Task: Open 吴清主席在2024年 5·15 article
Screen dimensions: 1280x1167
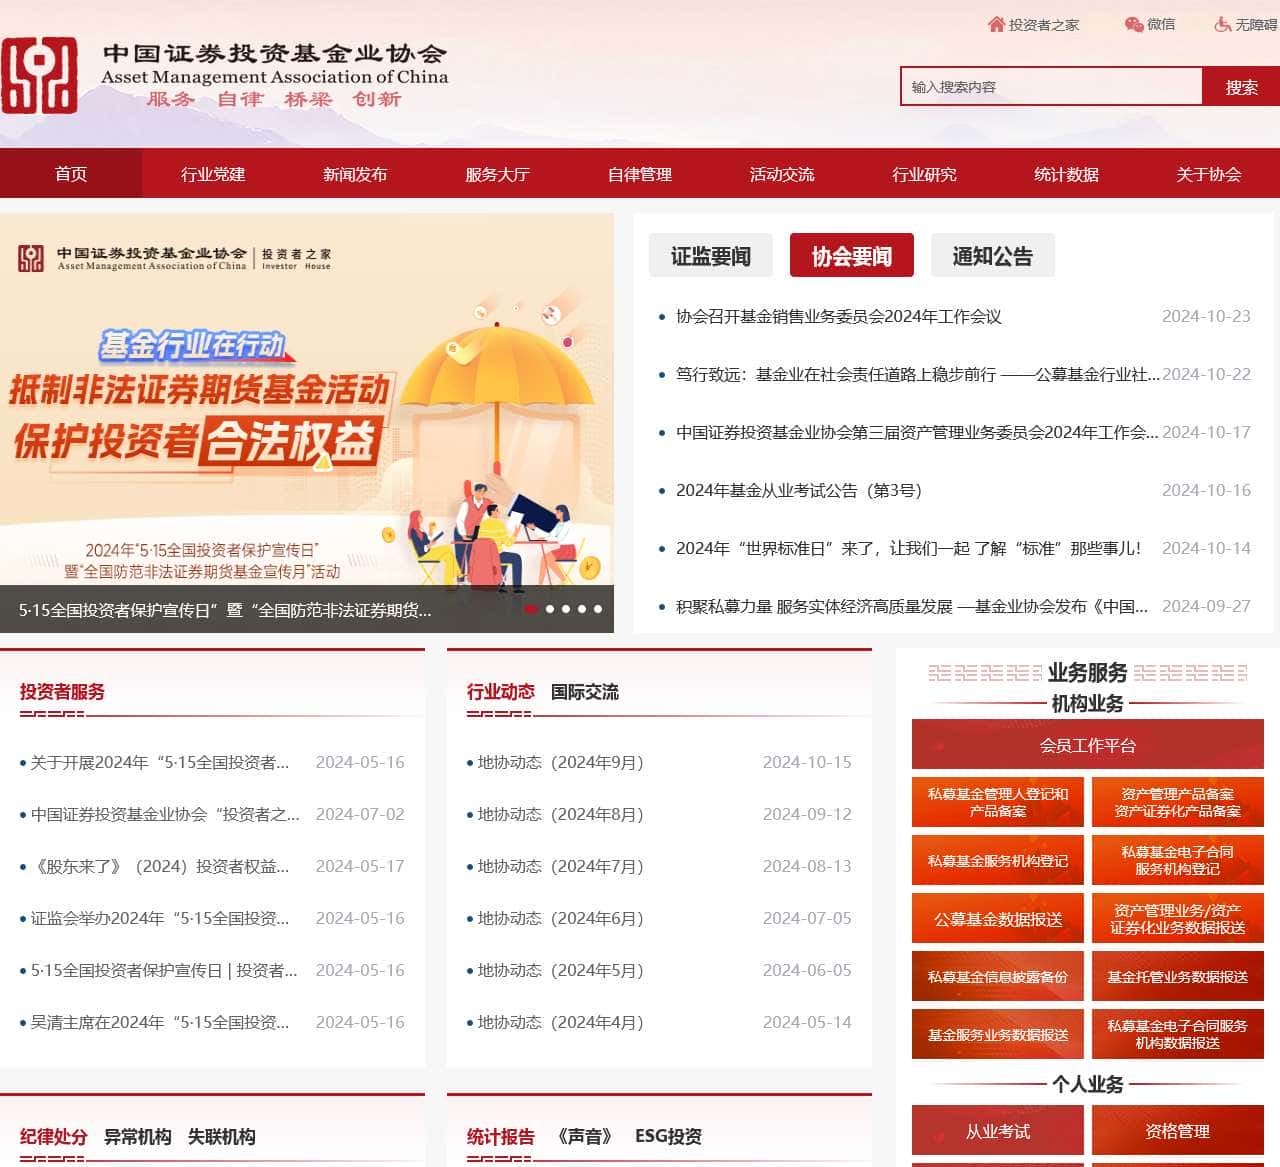Action: [159, 1022]
